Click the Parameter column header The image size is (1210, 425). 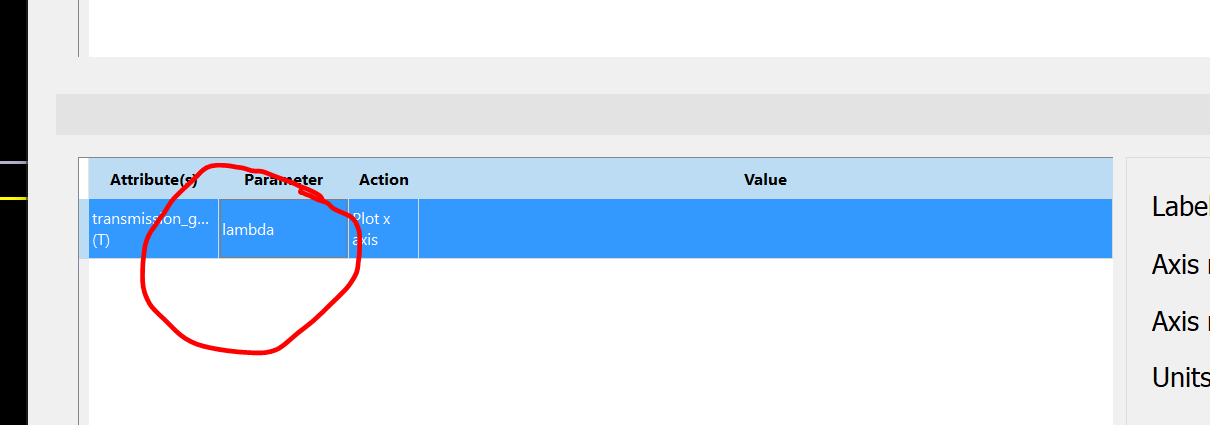point(283,180)
